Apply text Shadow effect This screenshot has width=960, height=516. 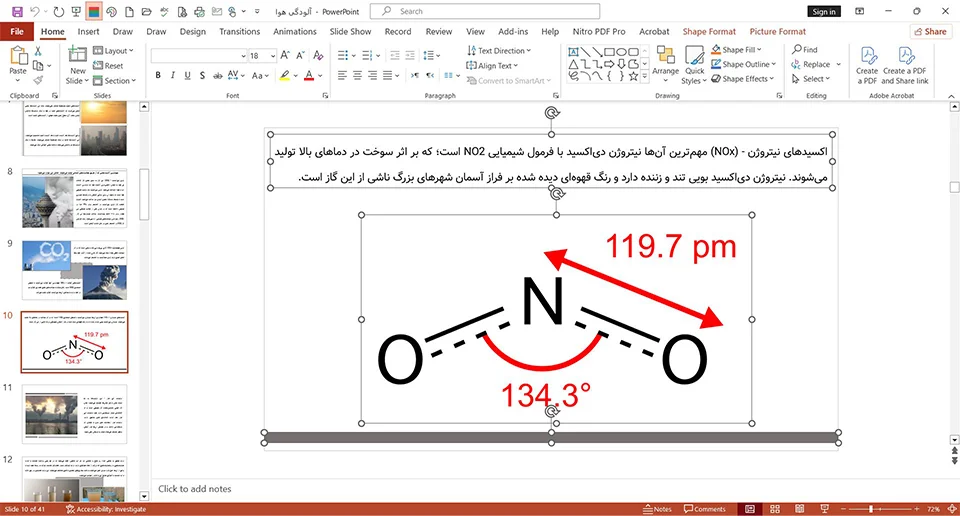(202, 75)
